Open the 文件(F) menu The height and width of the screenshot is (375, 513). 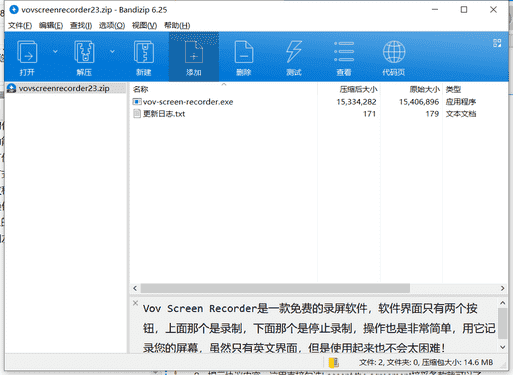click(20, 25)
